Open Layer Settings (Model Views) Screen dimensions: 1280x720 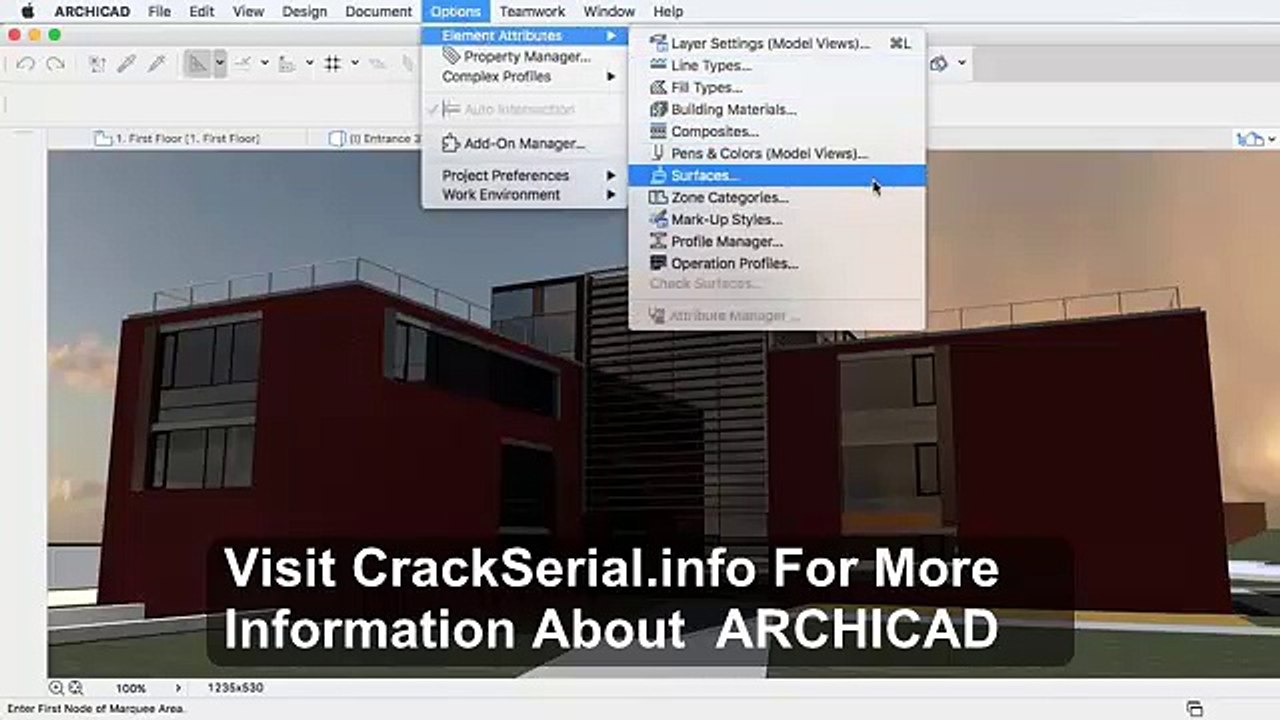[777, 43]
